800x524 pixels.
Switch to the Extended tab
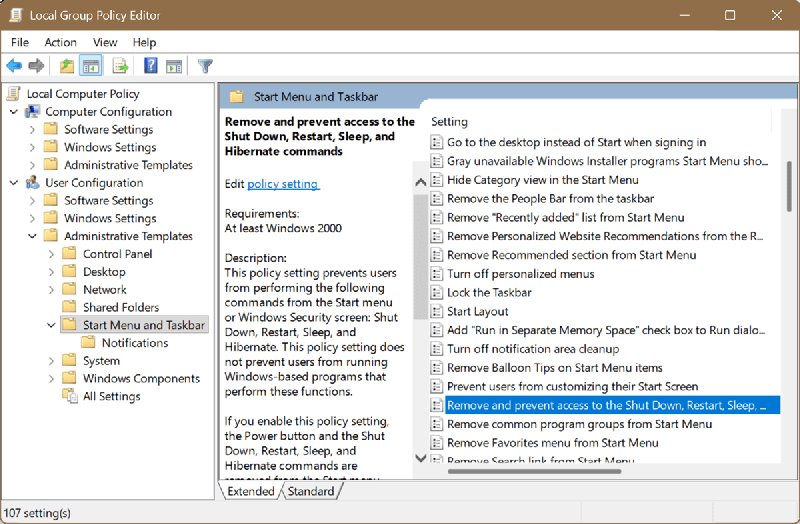pyautogui.click(x=251, y=491)
